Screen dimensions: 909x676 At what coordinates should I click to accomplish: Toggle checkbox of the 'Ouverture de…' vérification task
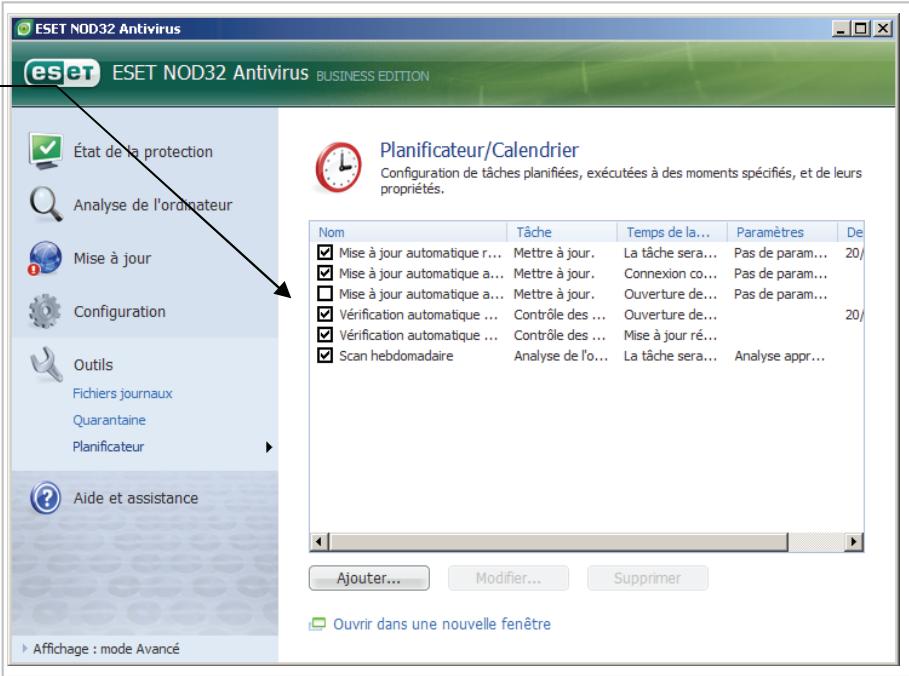point(325,314)
